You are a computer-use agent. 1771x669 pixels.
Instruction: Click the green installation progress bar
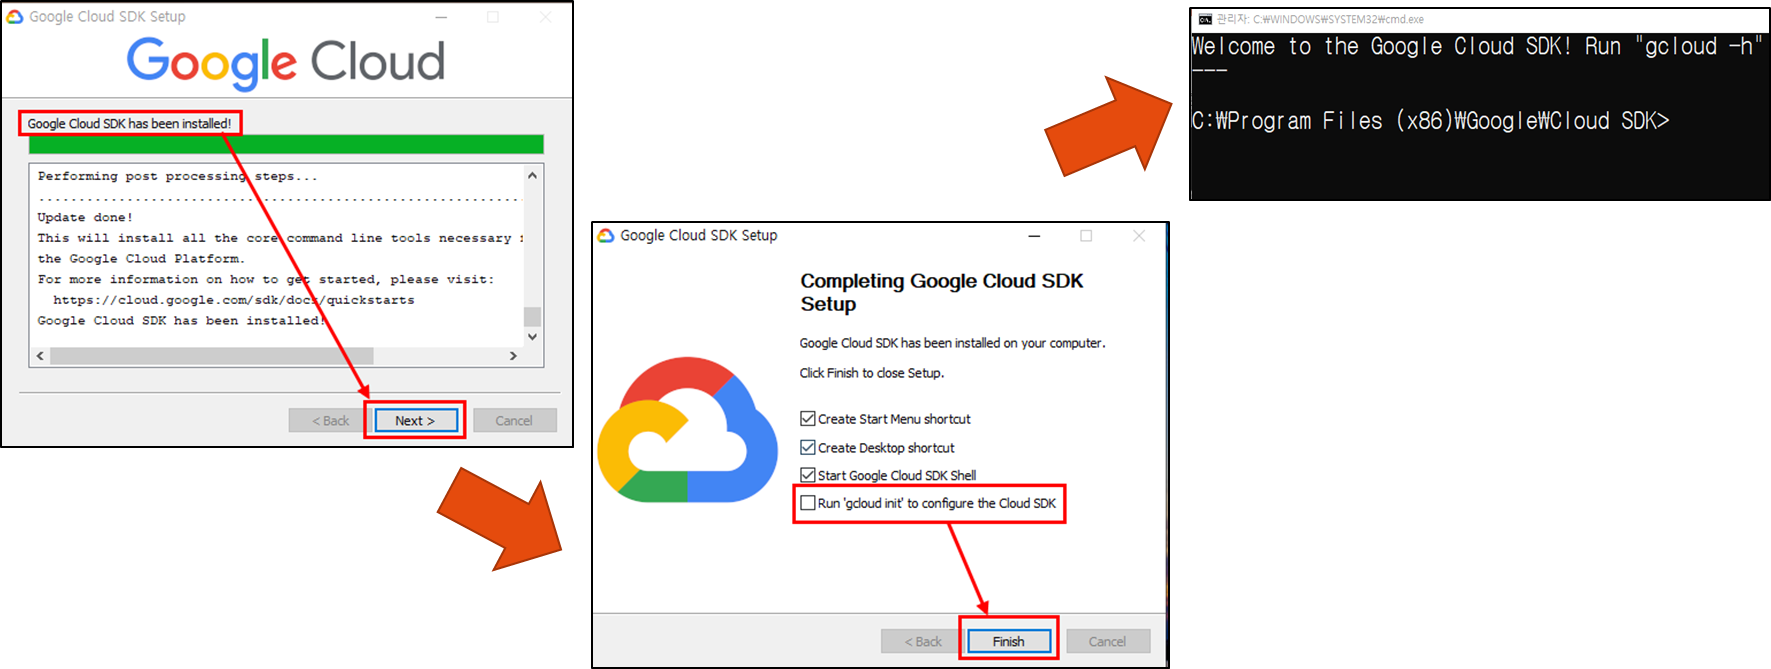point(286,144)
